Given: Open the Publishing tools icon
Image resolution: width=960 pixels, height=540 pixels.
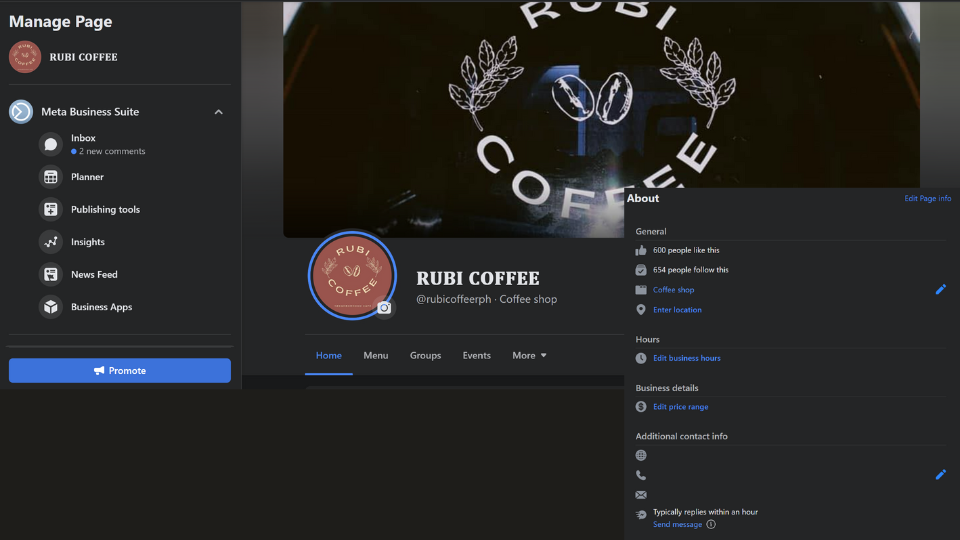Looking at the screenshot, I should (x=51, y=209).
